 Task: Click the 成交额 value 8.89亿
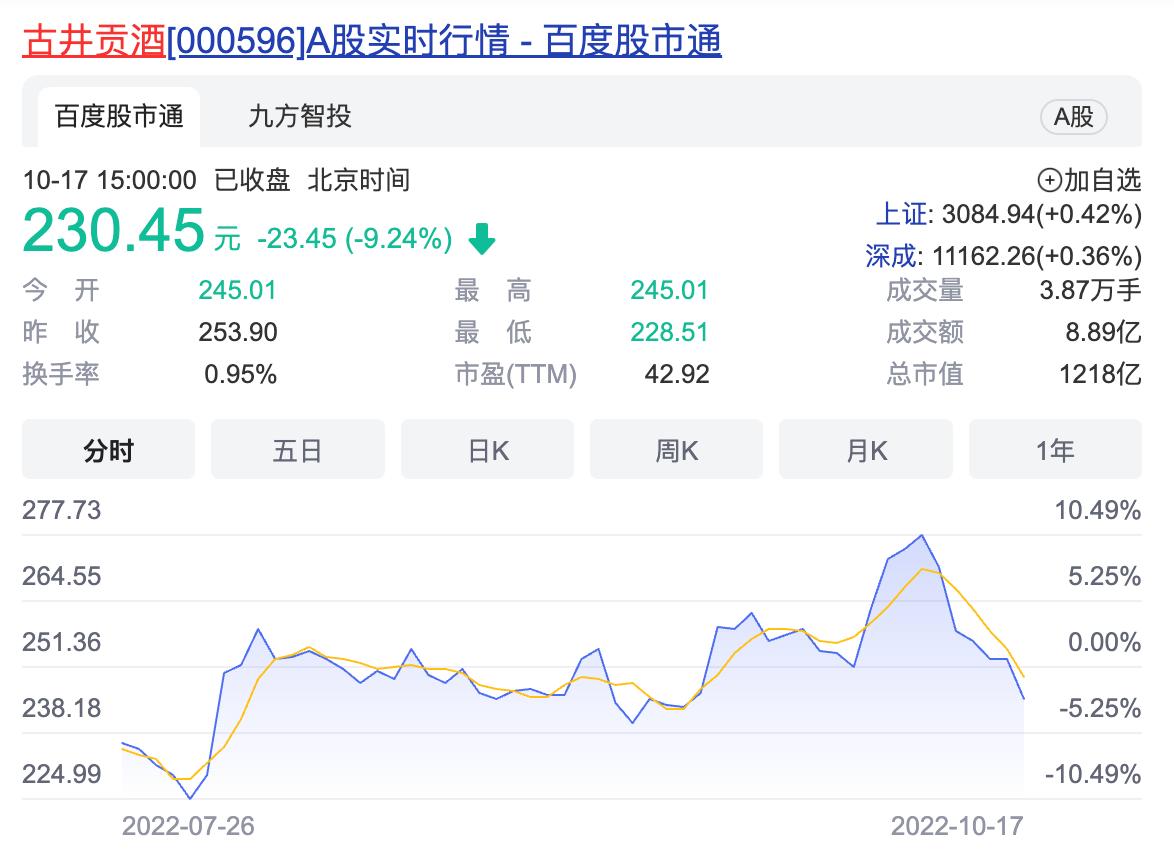[x=1104, y=332]
